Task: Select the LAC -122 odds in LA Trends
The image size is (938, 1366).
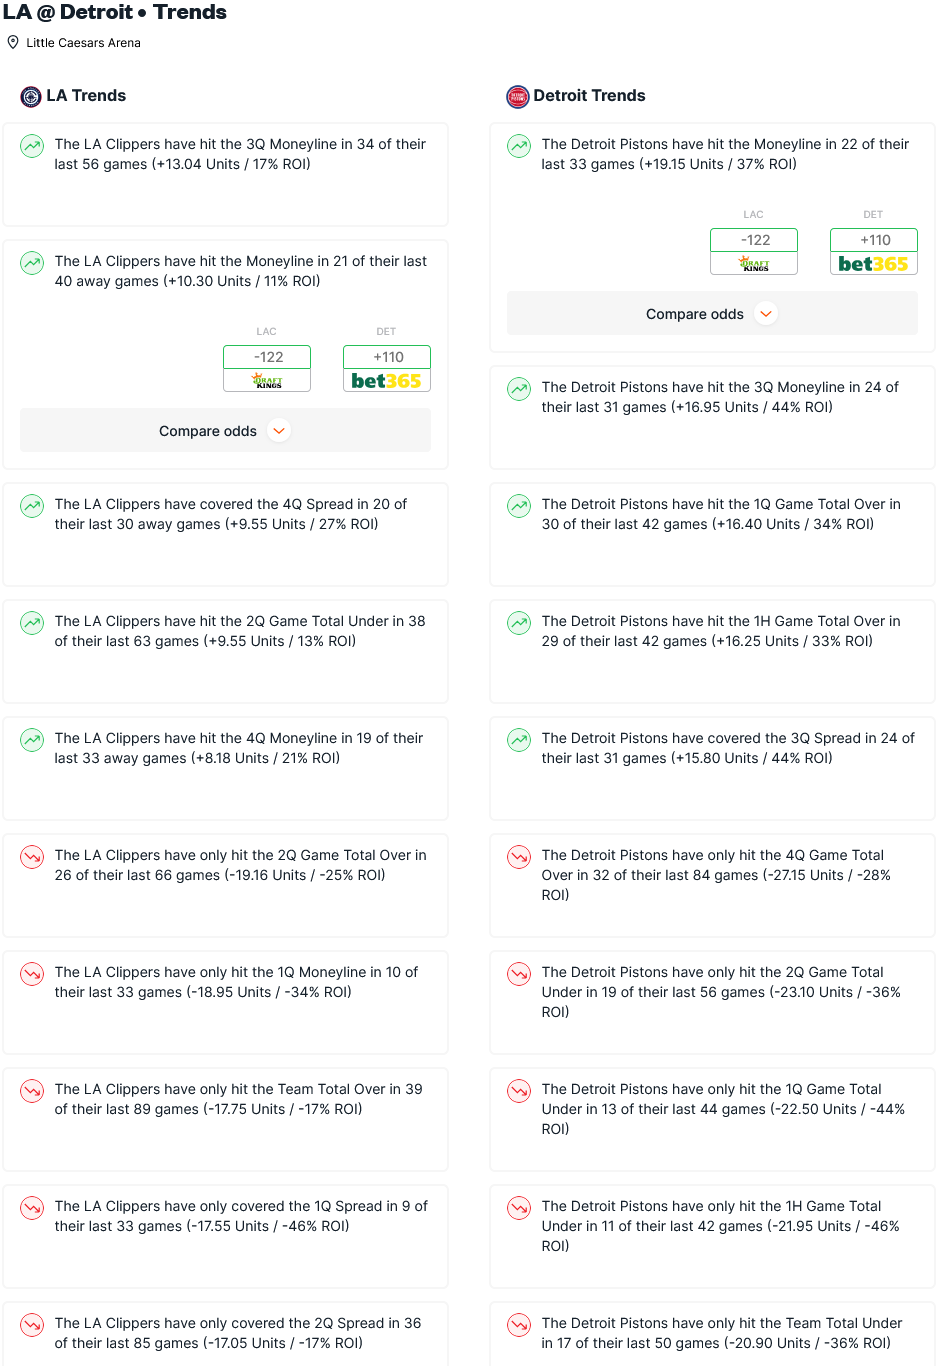Action: coord(267,357)
